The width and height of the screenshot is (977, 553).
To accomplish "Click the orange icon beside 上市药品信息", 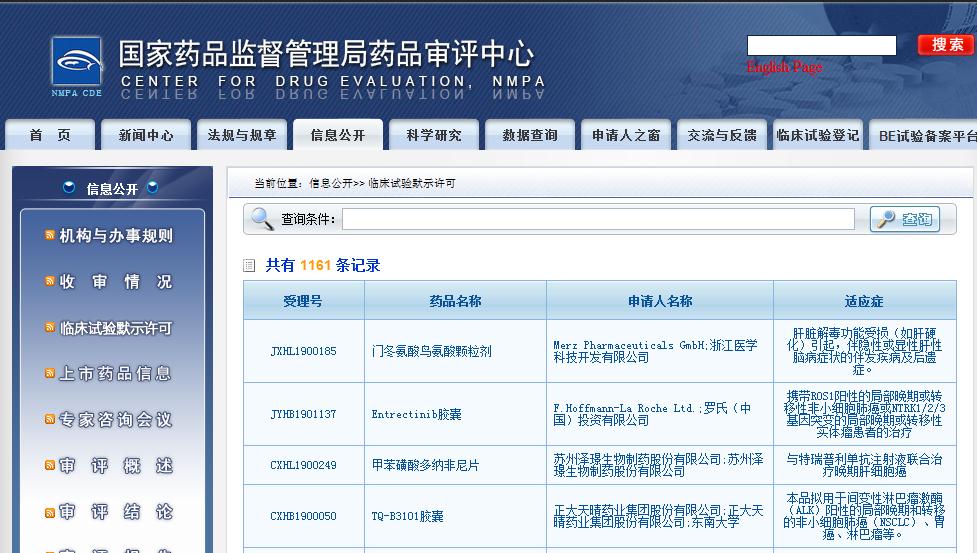I will click(50, 373).
